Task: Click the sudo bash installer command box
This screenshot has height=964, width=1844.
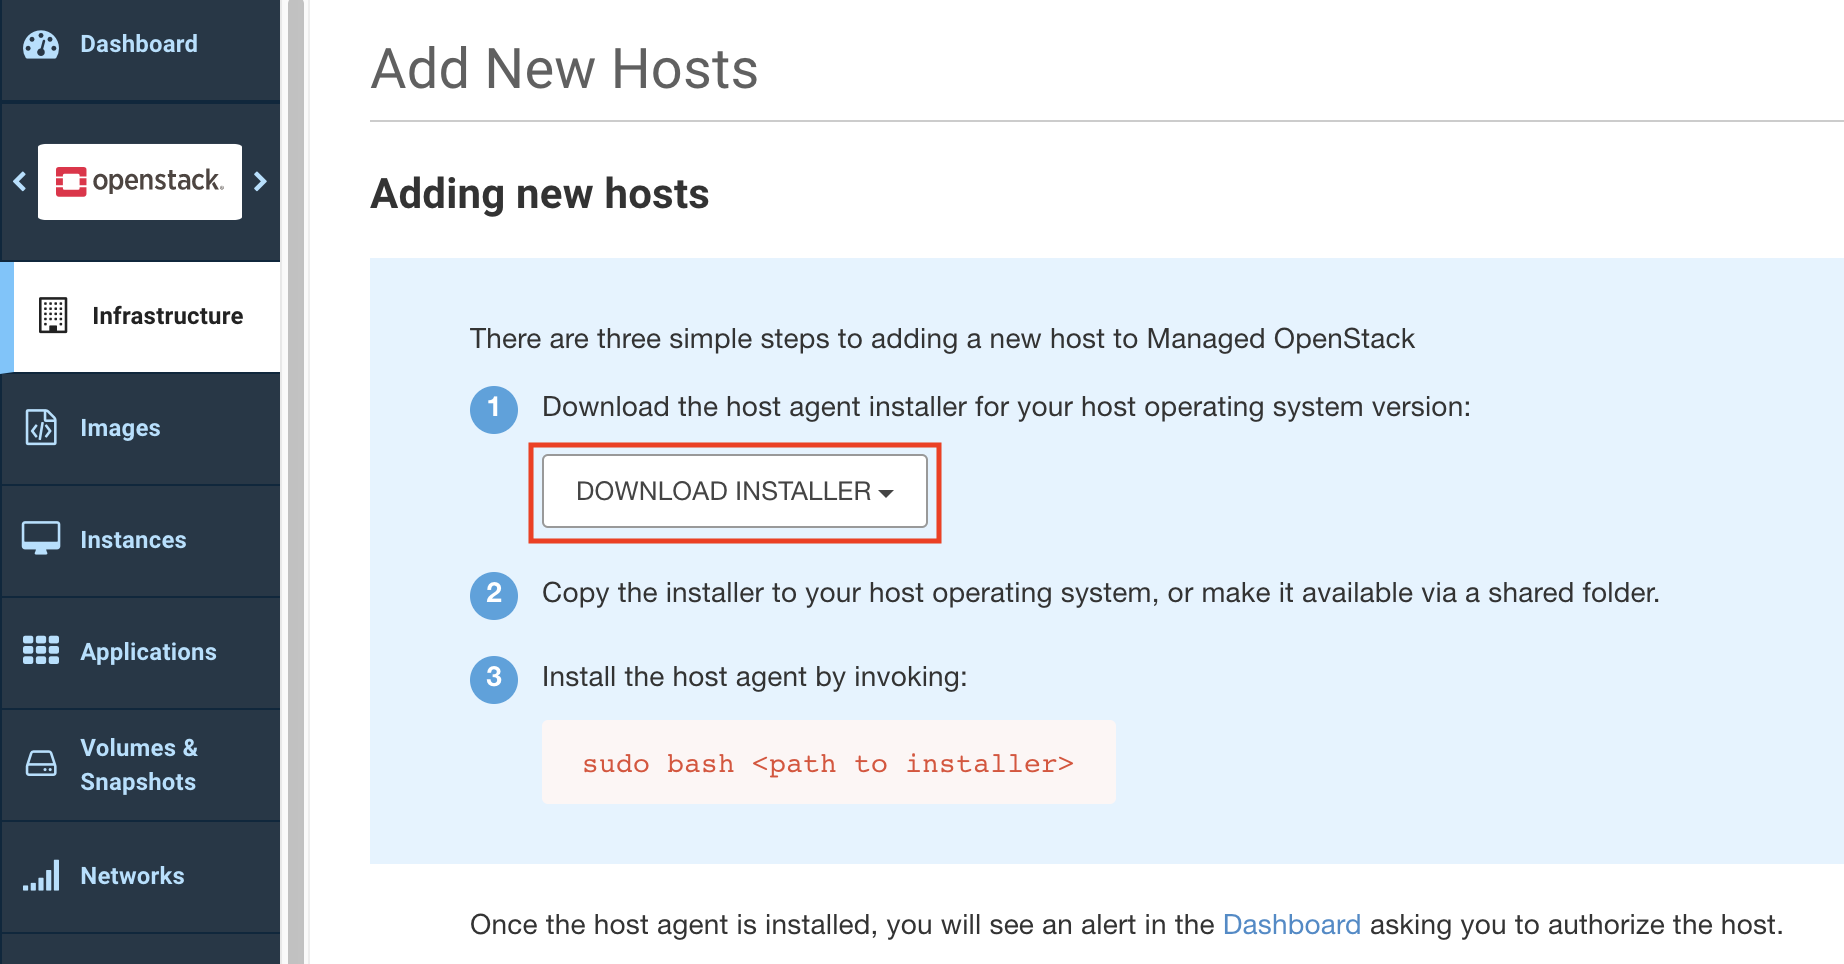Action: pyautogui.click(x=828, y=763)
